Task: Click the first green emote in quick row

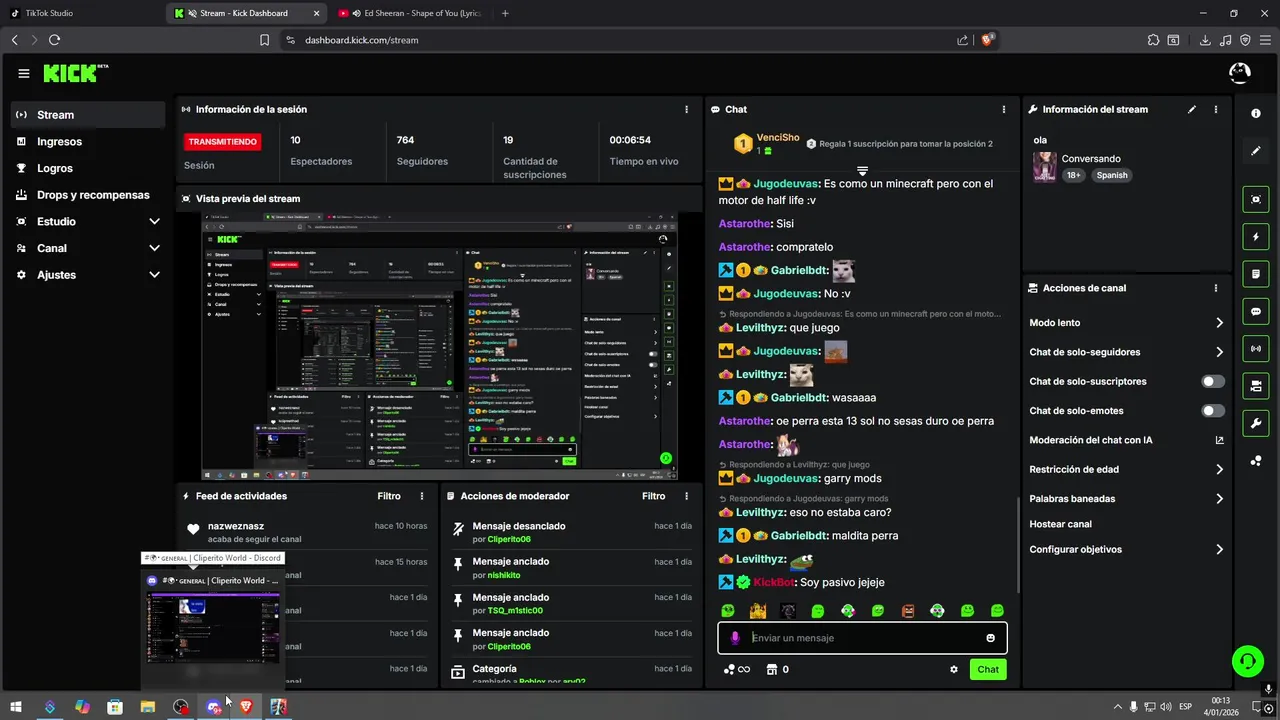Action: [x=728, y=611]
